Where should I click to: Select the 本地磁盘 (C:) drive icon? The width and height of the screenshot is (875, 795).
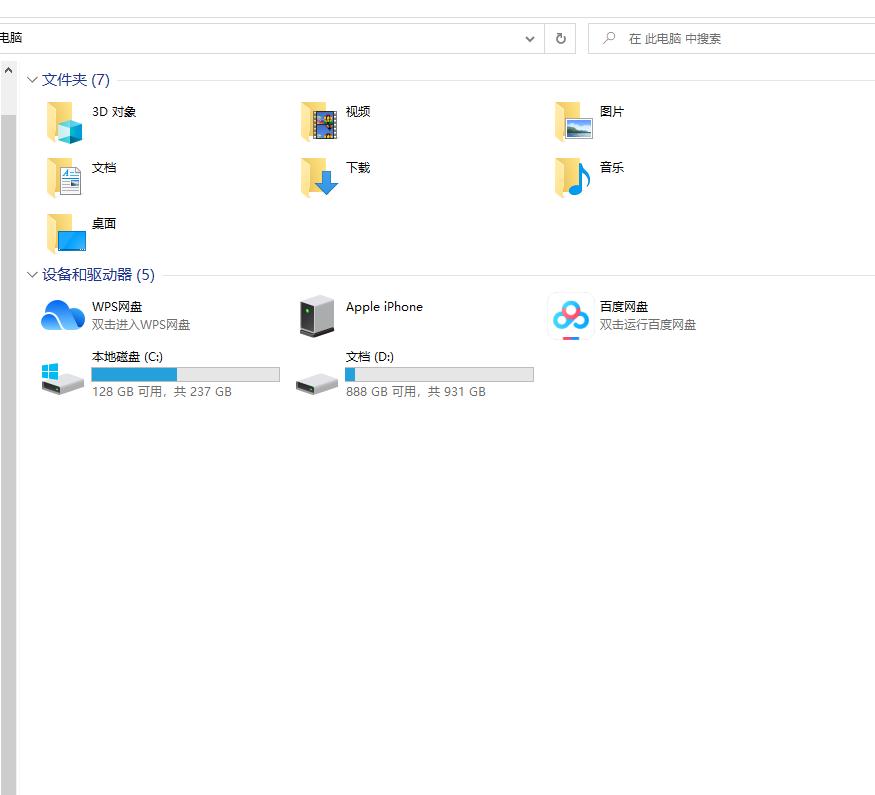tap(62, 379)
